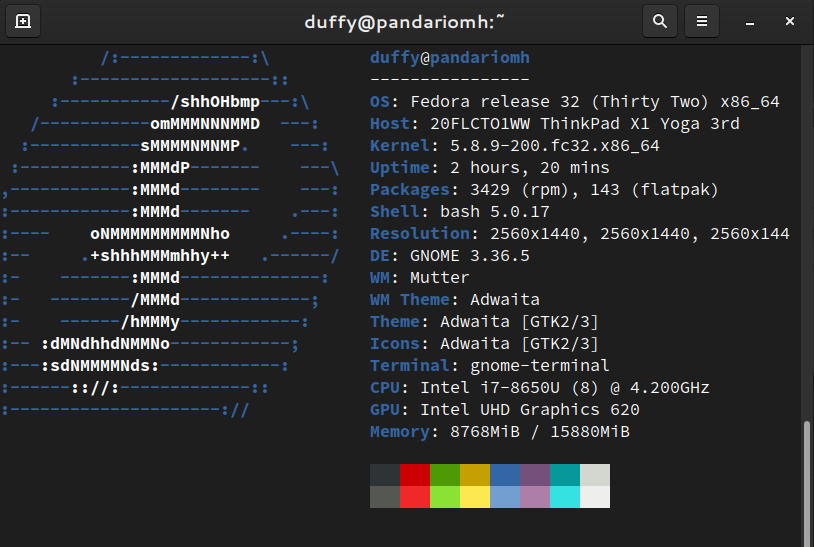Click the Terminal value gnome-terminal
Screen dimensions: 814x547
[x=540, y=366]
